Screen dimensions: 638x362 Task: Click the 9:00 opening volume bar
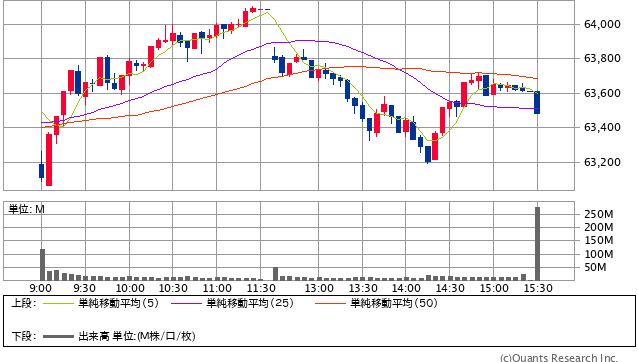click(x=42, y=264)
